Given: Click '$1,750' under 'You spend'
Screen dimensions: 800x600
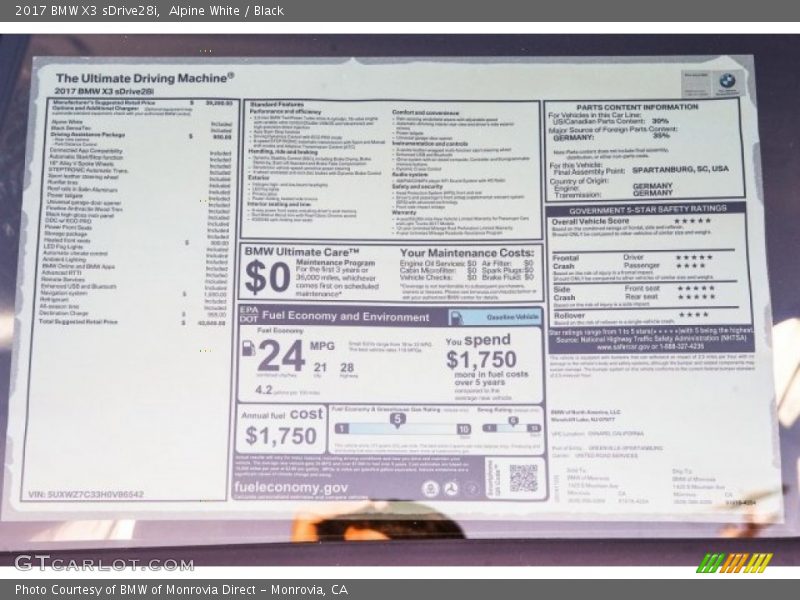Looking at the screenshot, I should click(481, 360).
